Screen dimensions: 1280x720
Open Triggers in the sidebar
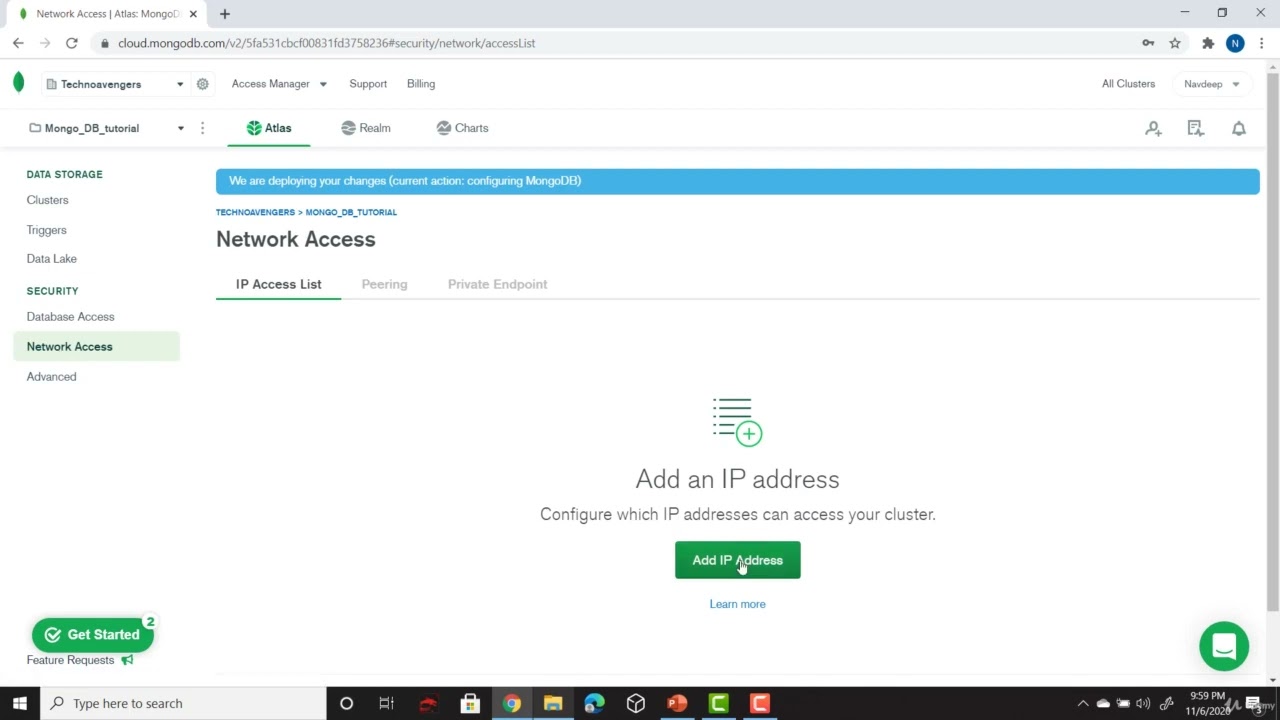[x=46, y=230]
